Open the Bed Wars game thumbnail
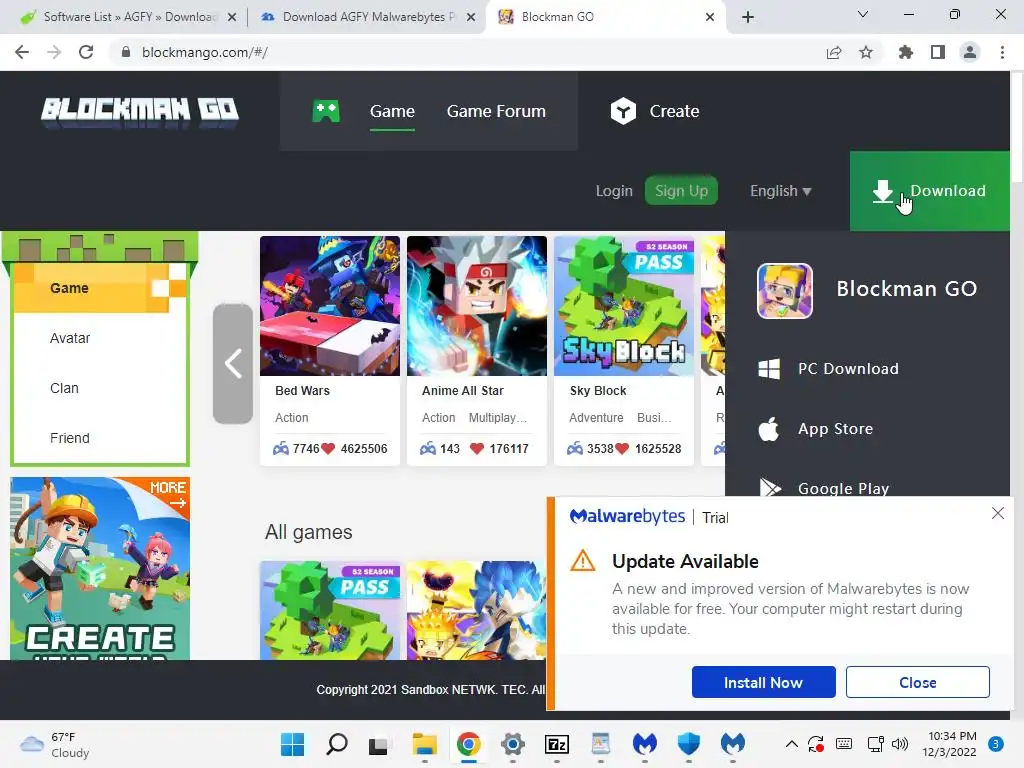1024x768 pixels. click(330, 306)
